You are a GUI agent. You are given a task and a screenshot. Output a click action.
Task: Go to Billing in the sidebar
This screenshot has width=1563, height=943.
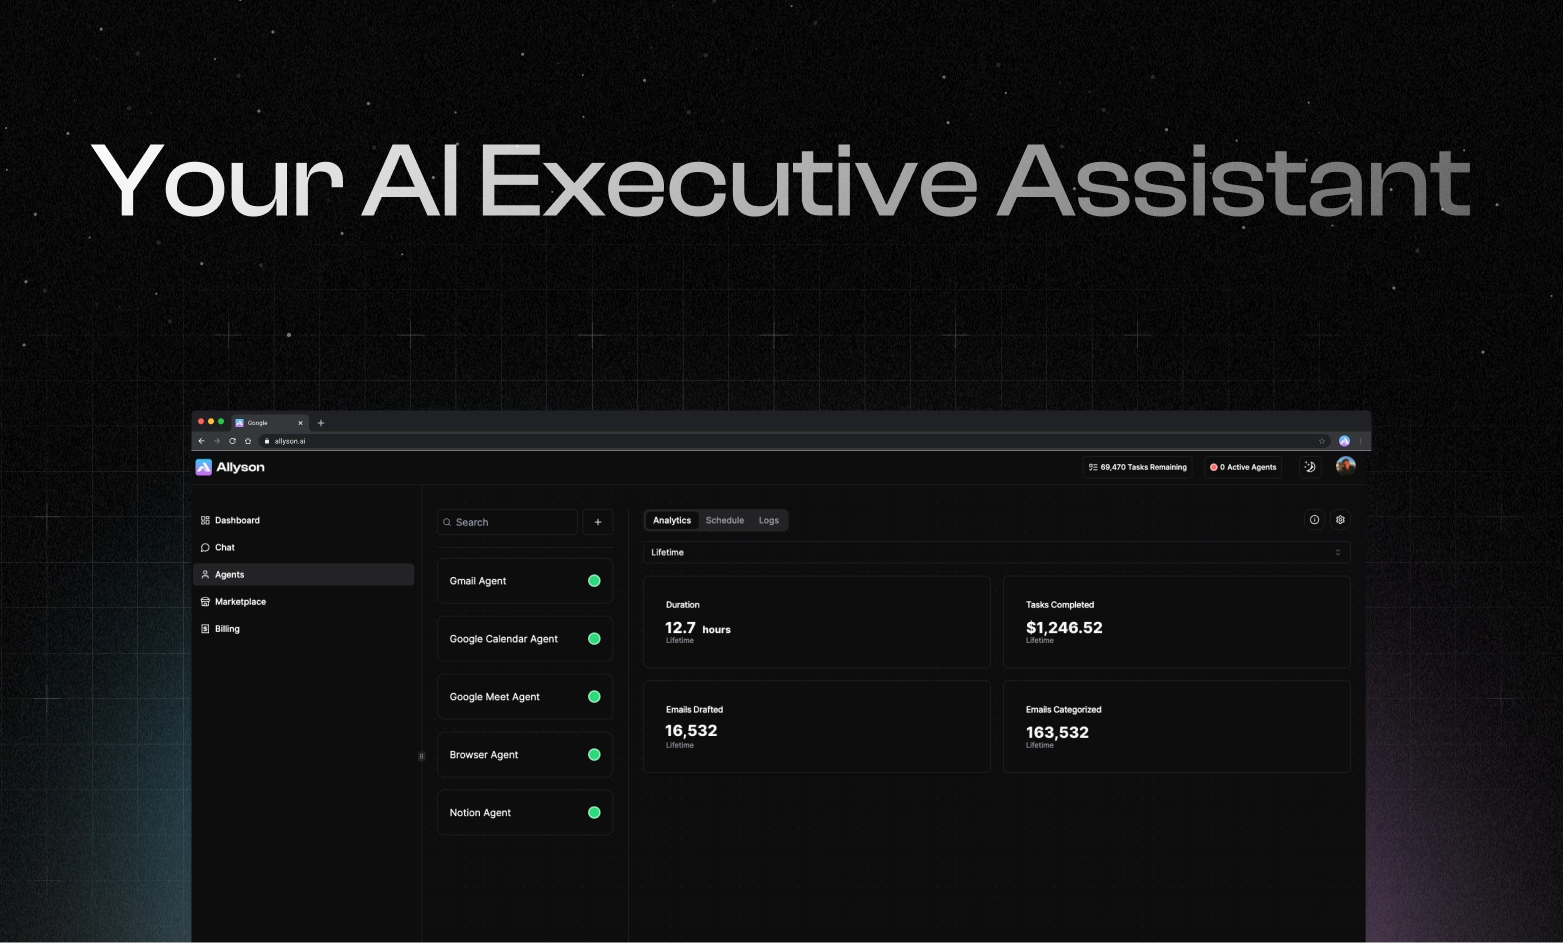pos(227,629)
